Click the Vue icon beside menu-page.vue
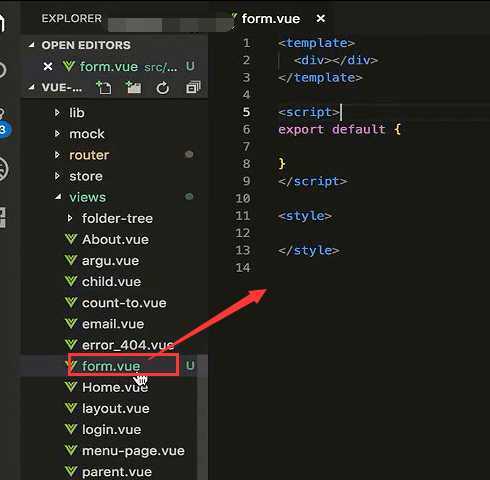Image resolution: width=490 pixels, height=480 pixels. 71,450
